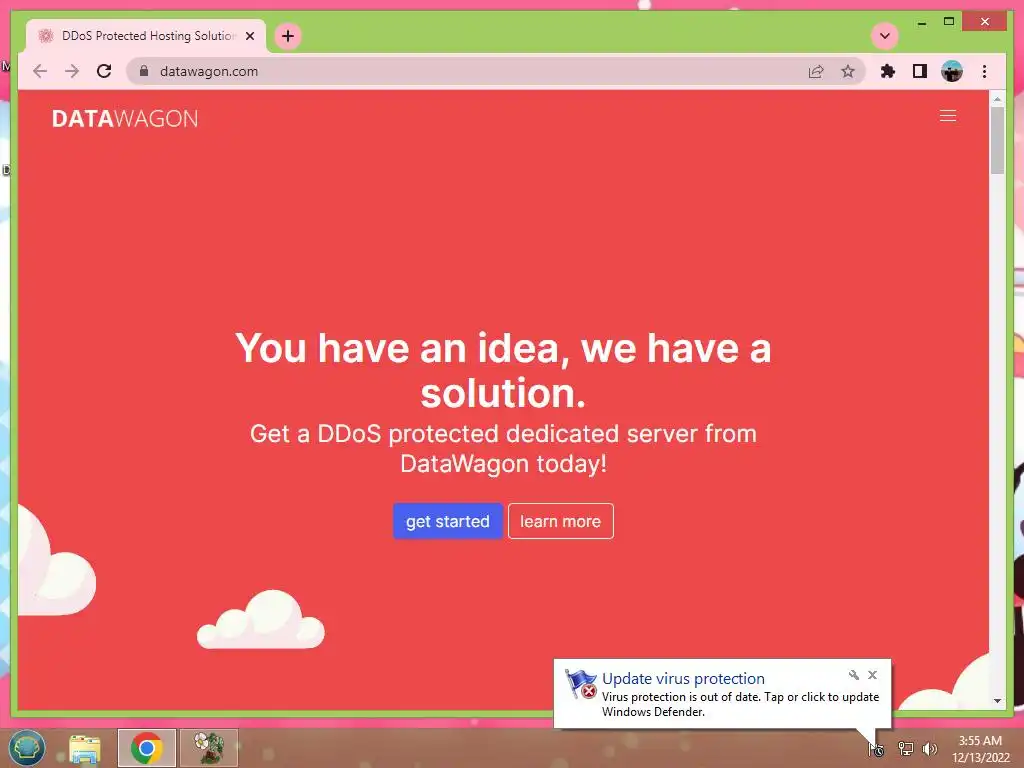The height and width of the screenshot is (768, 1024).
Task: Click the get started button
Action: (447, 521)
